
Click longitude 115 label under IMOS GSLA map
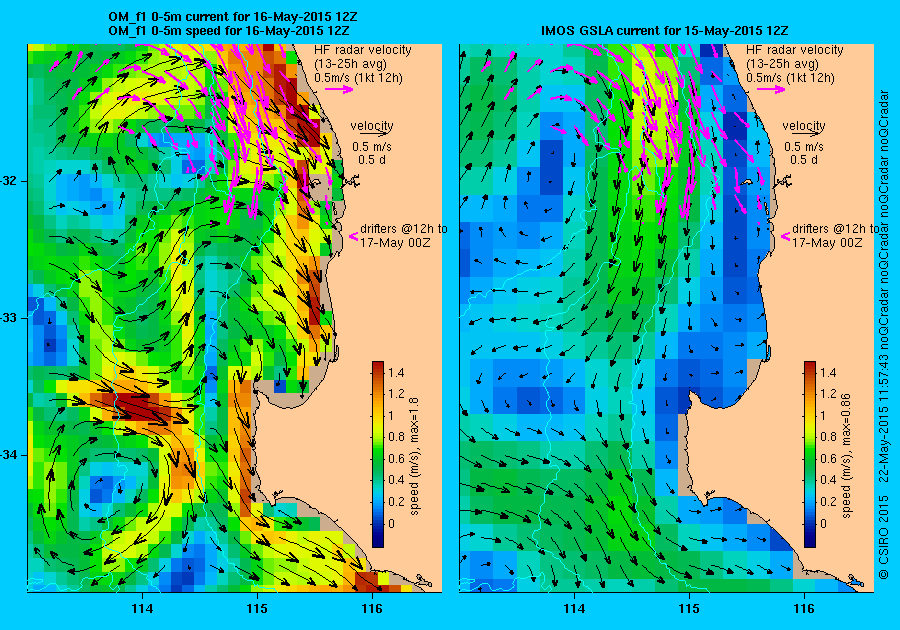(x=689, y=609)
